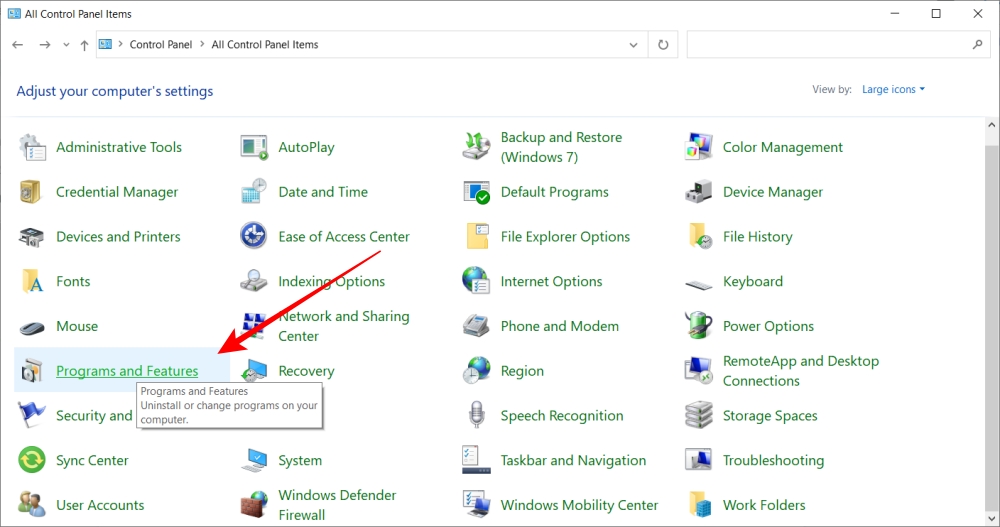Open the Default Programs icon
Image resolution: width=1000 pixels, height=527 pixels.
(476, 192)
